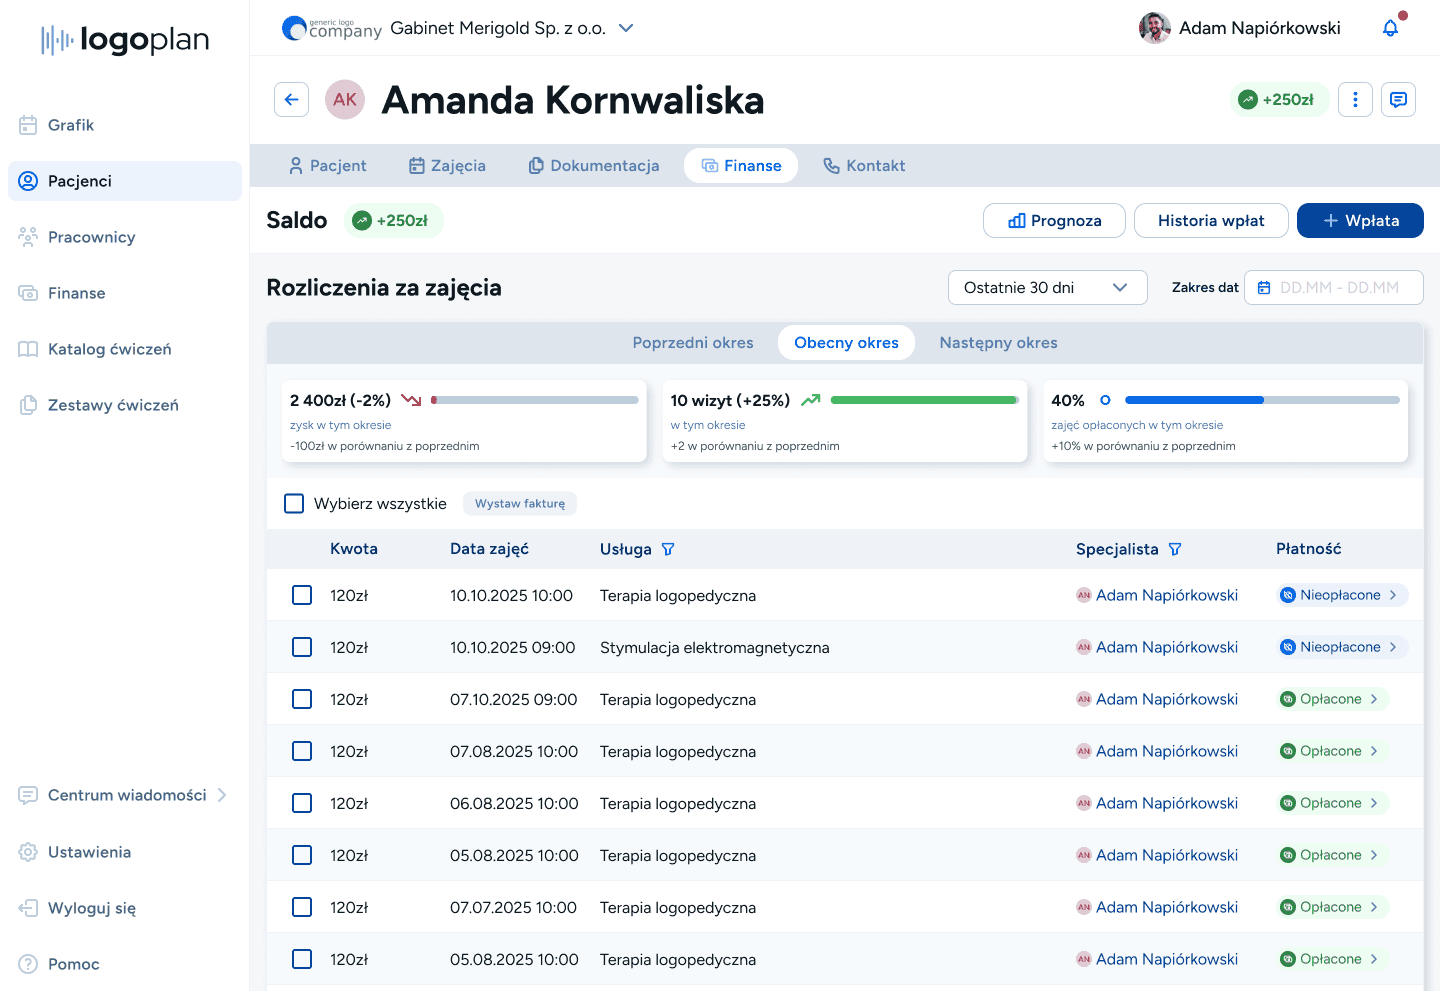Switch to the Dokumentacja tab
Viewport: 1440px width, 991px height.
point(594,166)
